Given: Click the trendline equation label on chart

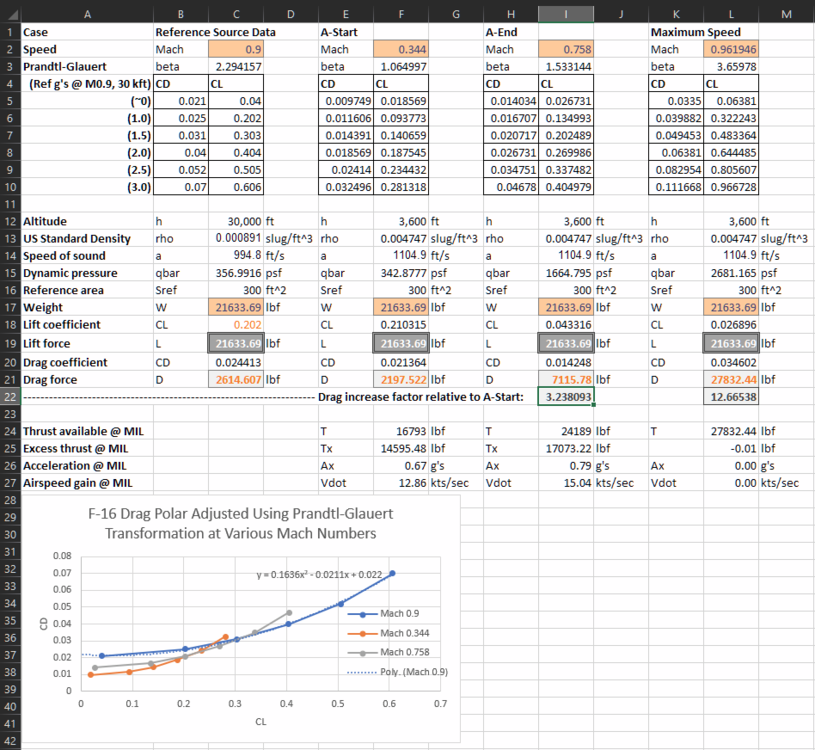Looking at the screenshot, I should 319,574.
